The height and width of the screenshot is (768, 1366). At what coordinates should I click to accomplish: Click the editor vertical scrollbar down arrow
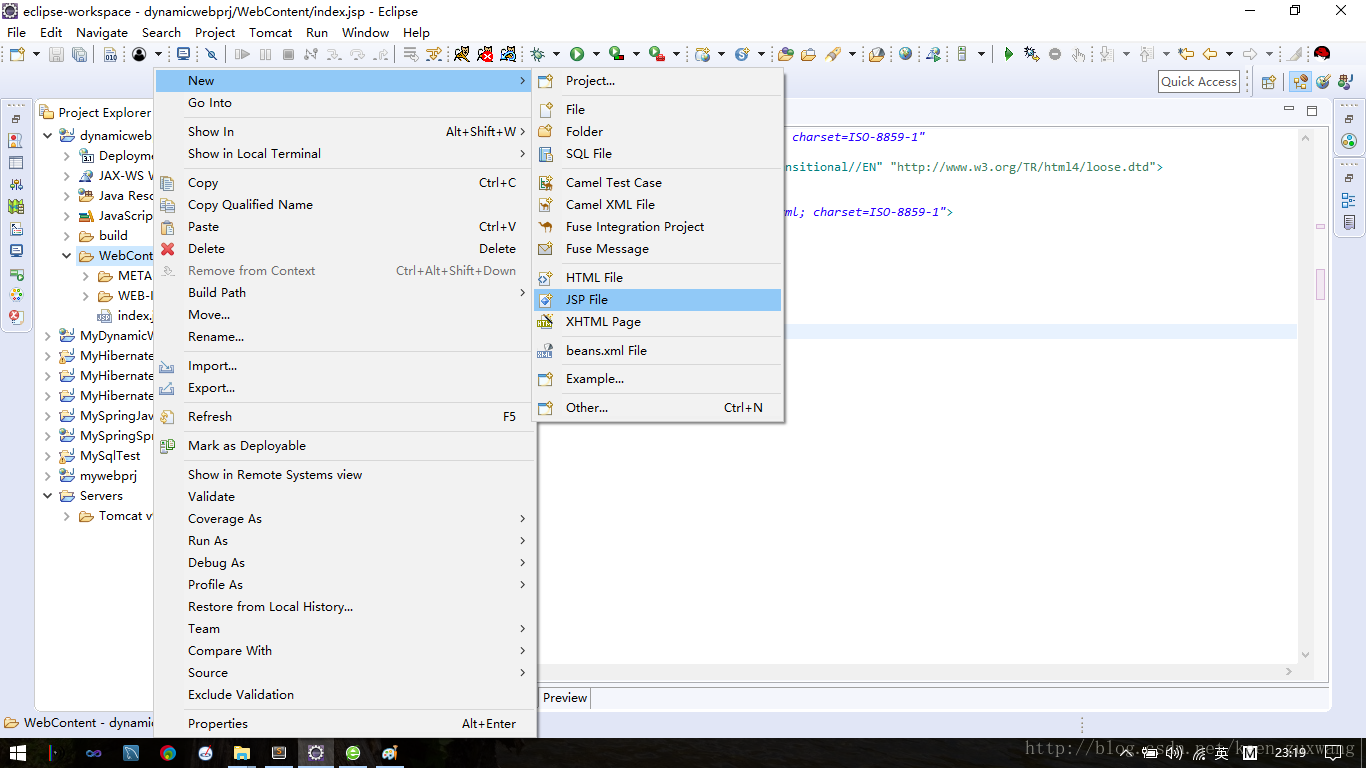click(1305, 655)
